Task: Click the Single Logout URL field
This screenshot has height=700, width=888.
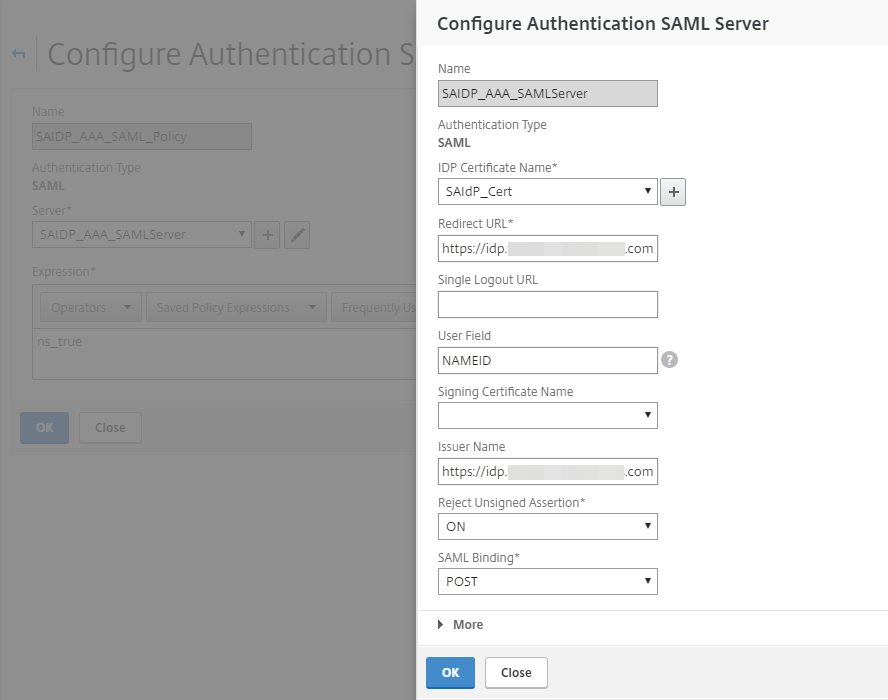Action: (x=547, y=304)
